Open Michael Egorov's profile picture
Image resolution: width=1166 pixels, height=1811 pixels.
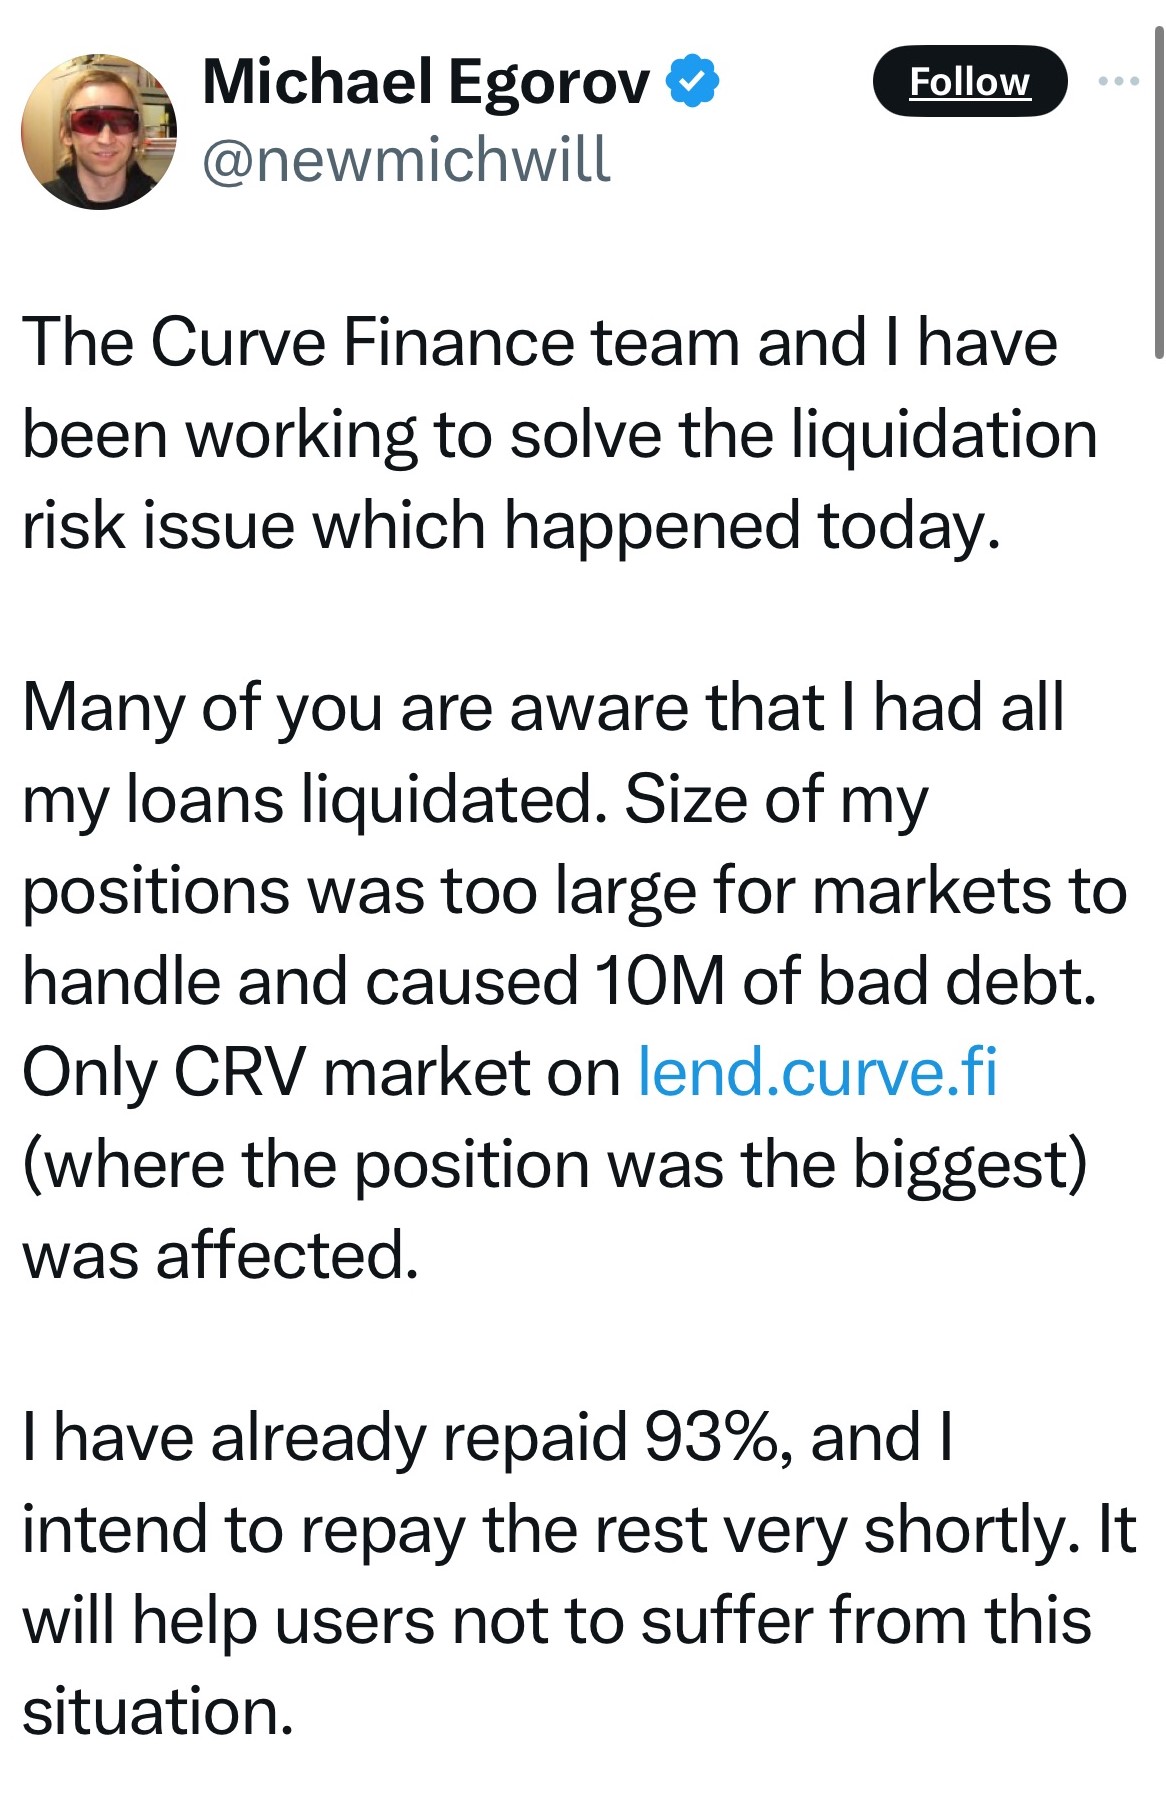[98, 131]
